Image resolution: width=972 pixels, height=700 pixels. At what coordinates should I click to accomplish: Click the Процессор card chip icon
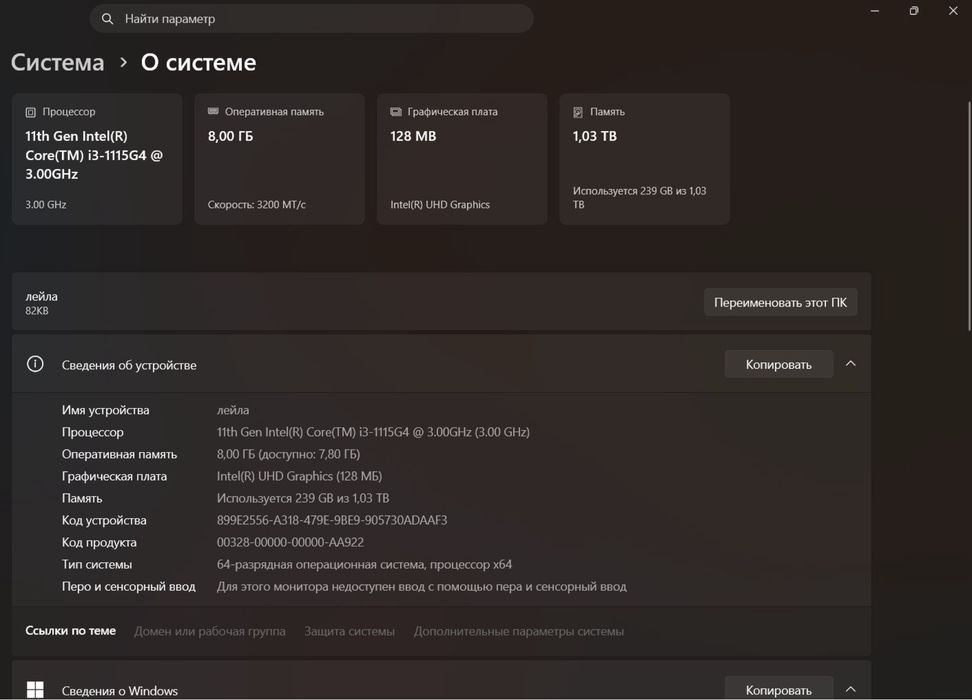pyautogui.click(x=30, y=112)
